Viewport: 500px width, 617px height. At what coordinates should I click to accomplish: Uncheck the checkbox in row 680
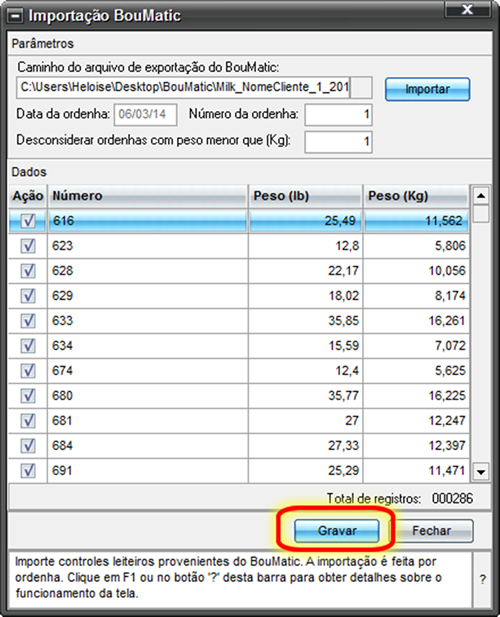pyautogui.click(x=28, y=395)
